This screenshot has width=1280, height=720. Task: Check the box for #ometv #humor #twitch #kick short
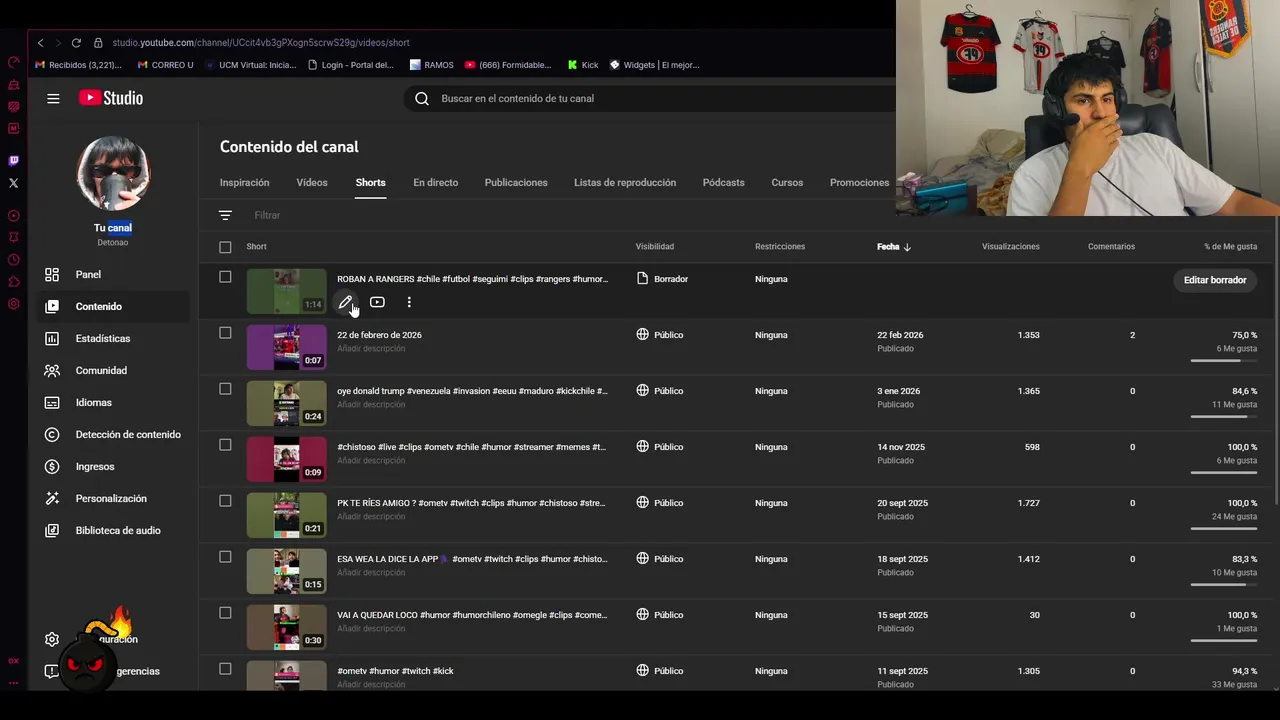tap(225, 669)
